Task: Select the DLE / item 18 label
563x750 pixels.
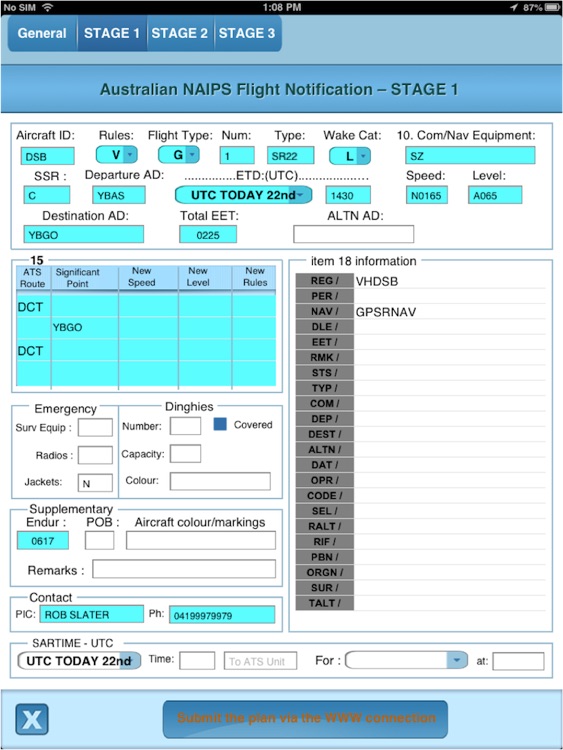Action: 325,327
